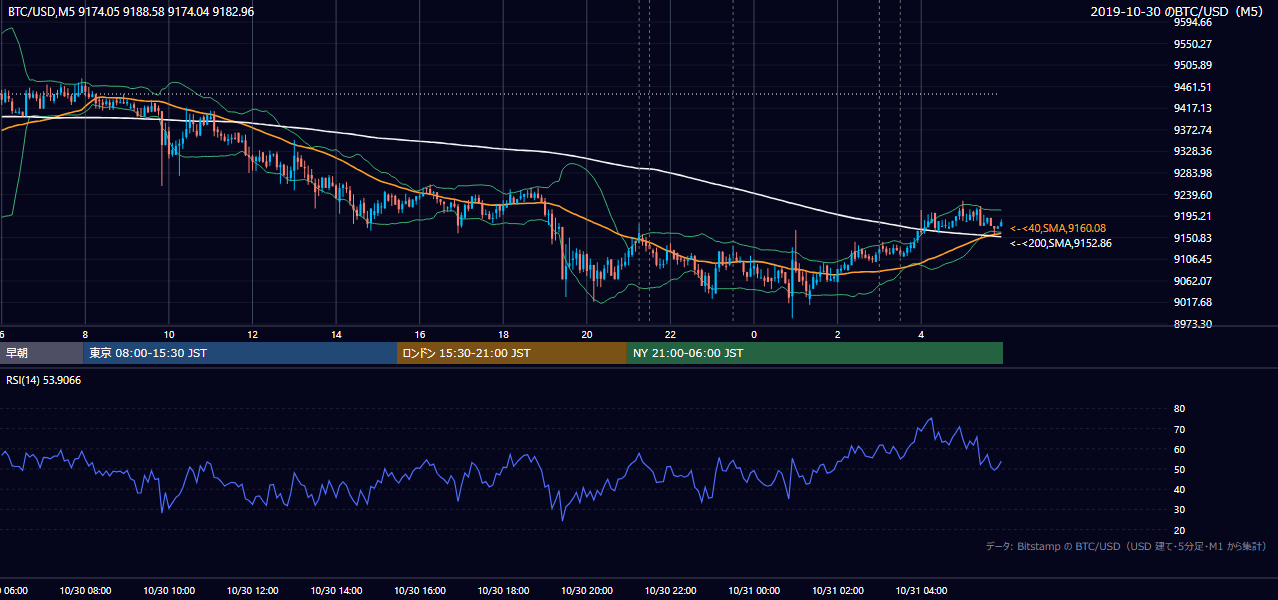Click the 10/30 16:00 date label
Viewport: 1278px width, 600px height.
click(x=420, y=591)
